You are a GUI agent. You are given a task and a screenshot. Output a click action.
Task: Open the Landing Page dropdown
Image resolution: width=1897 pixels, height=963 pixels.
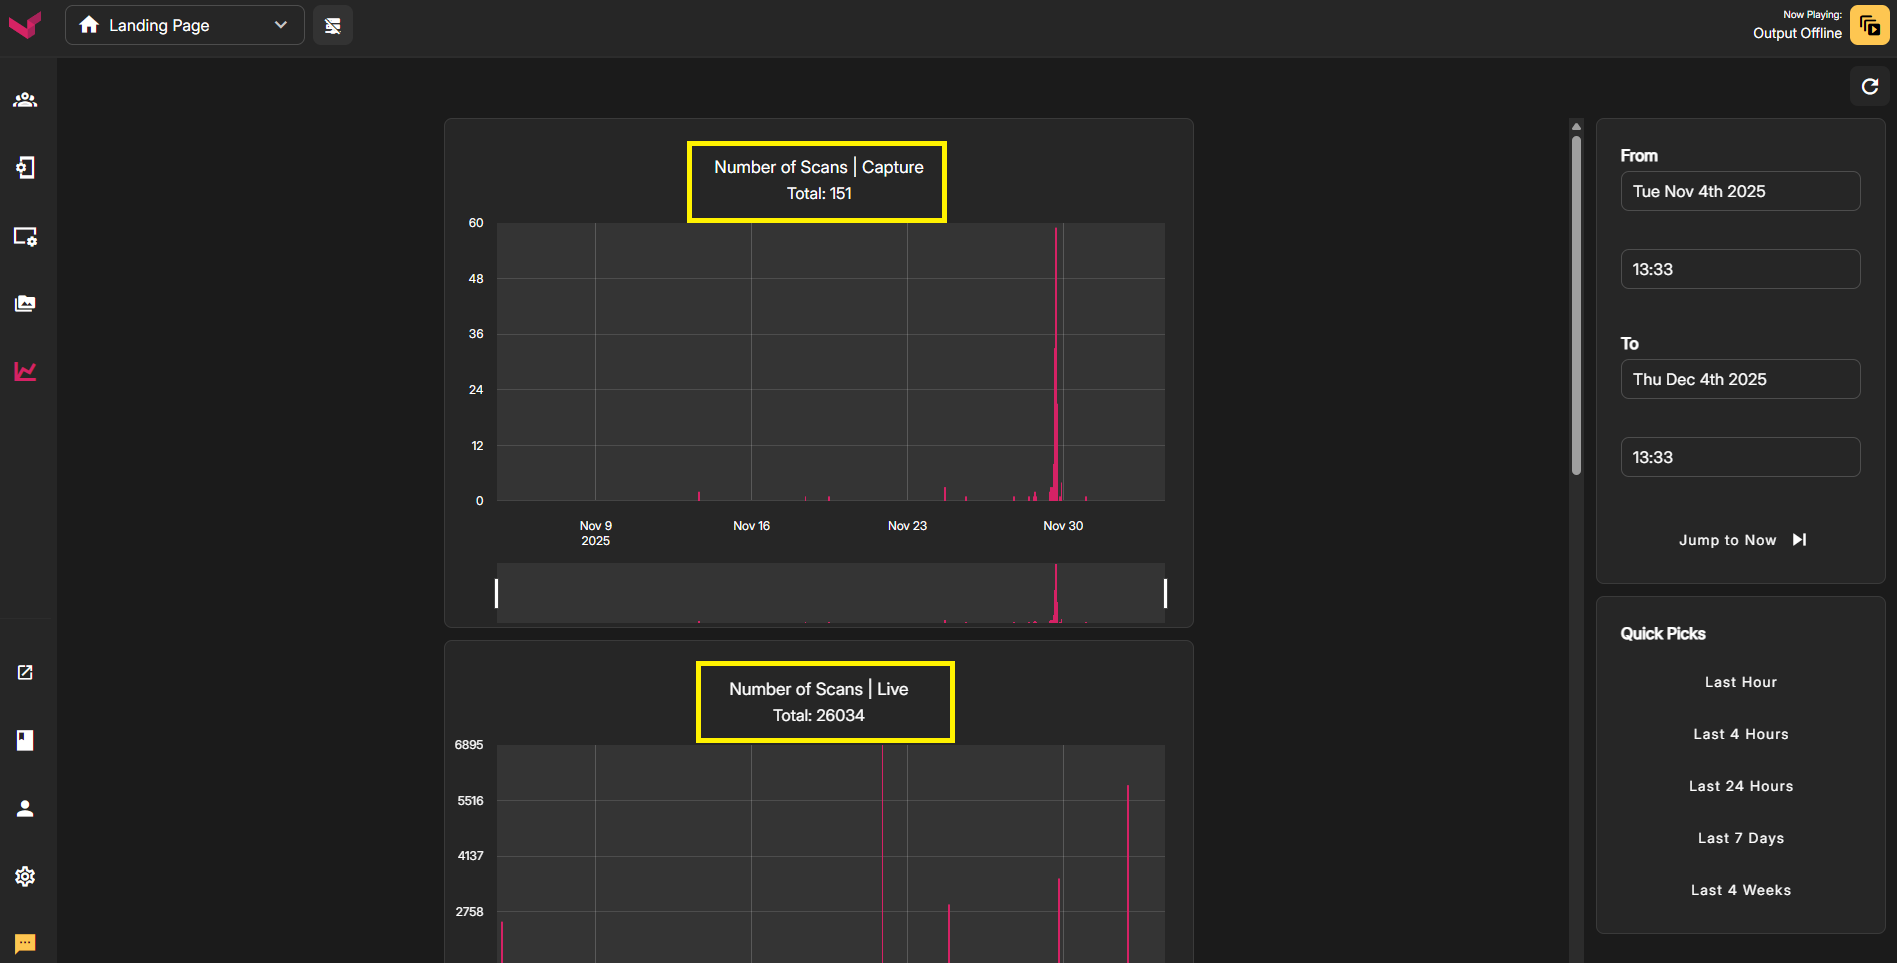point(185,25)
